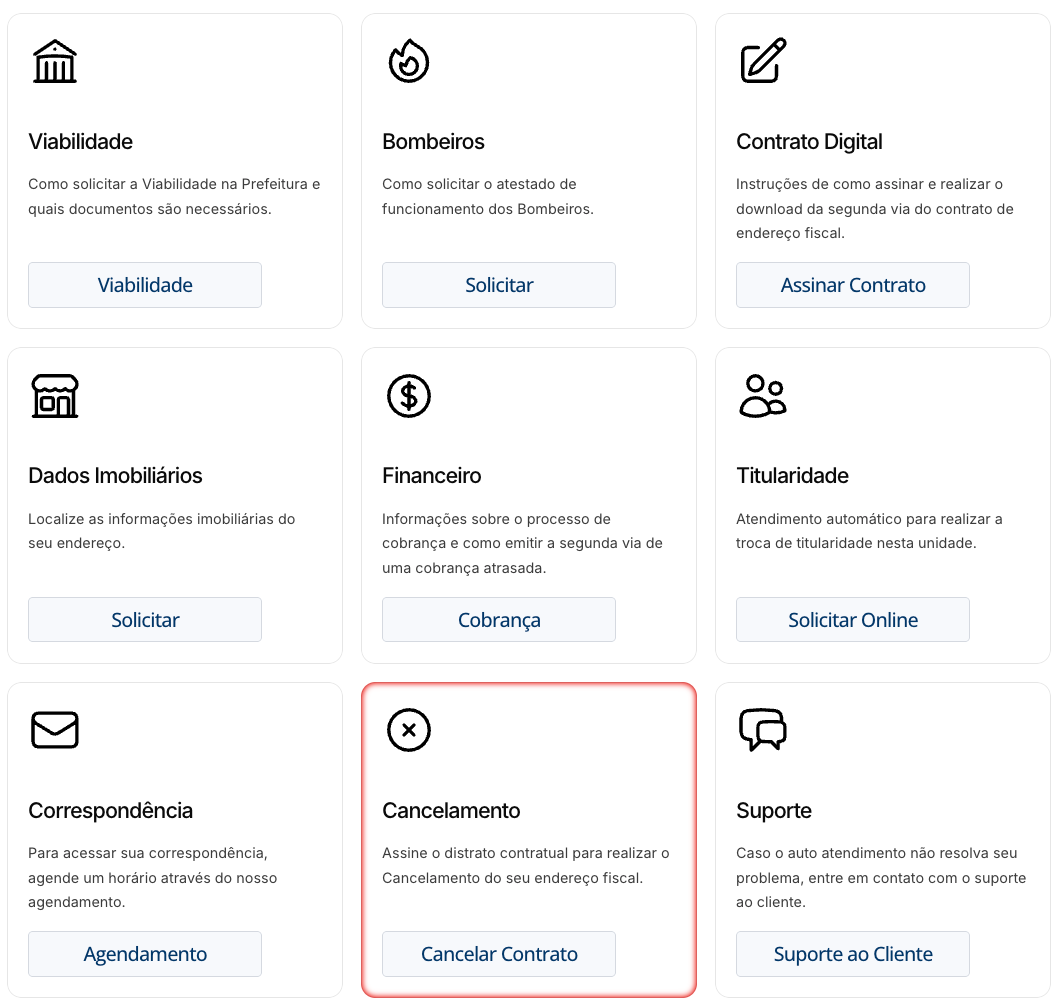Screen dimensions: 1059x1007
Task: Open the Viabilidade button
Action: coord(144,285)
